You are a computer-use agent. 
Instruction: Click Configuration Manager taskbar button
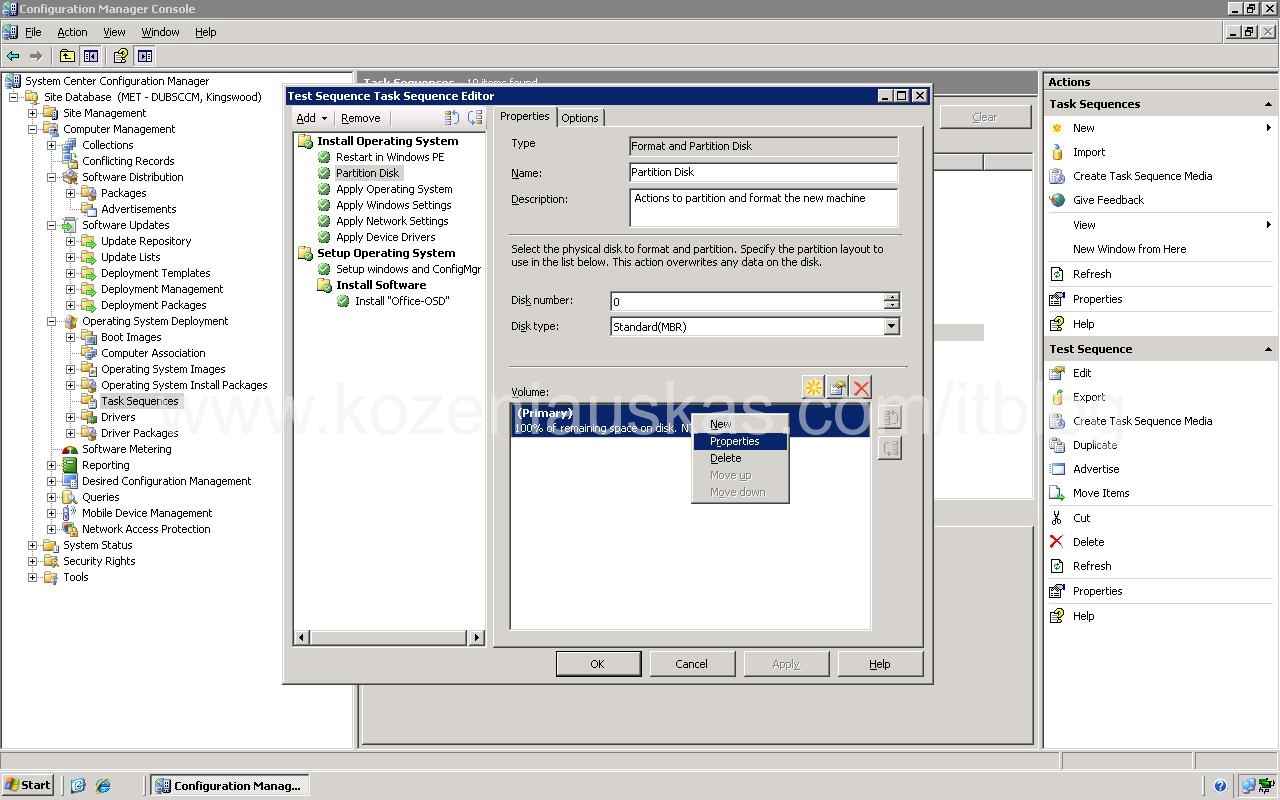coord(229,785)
